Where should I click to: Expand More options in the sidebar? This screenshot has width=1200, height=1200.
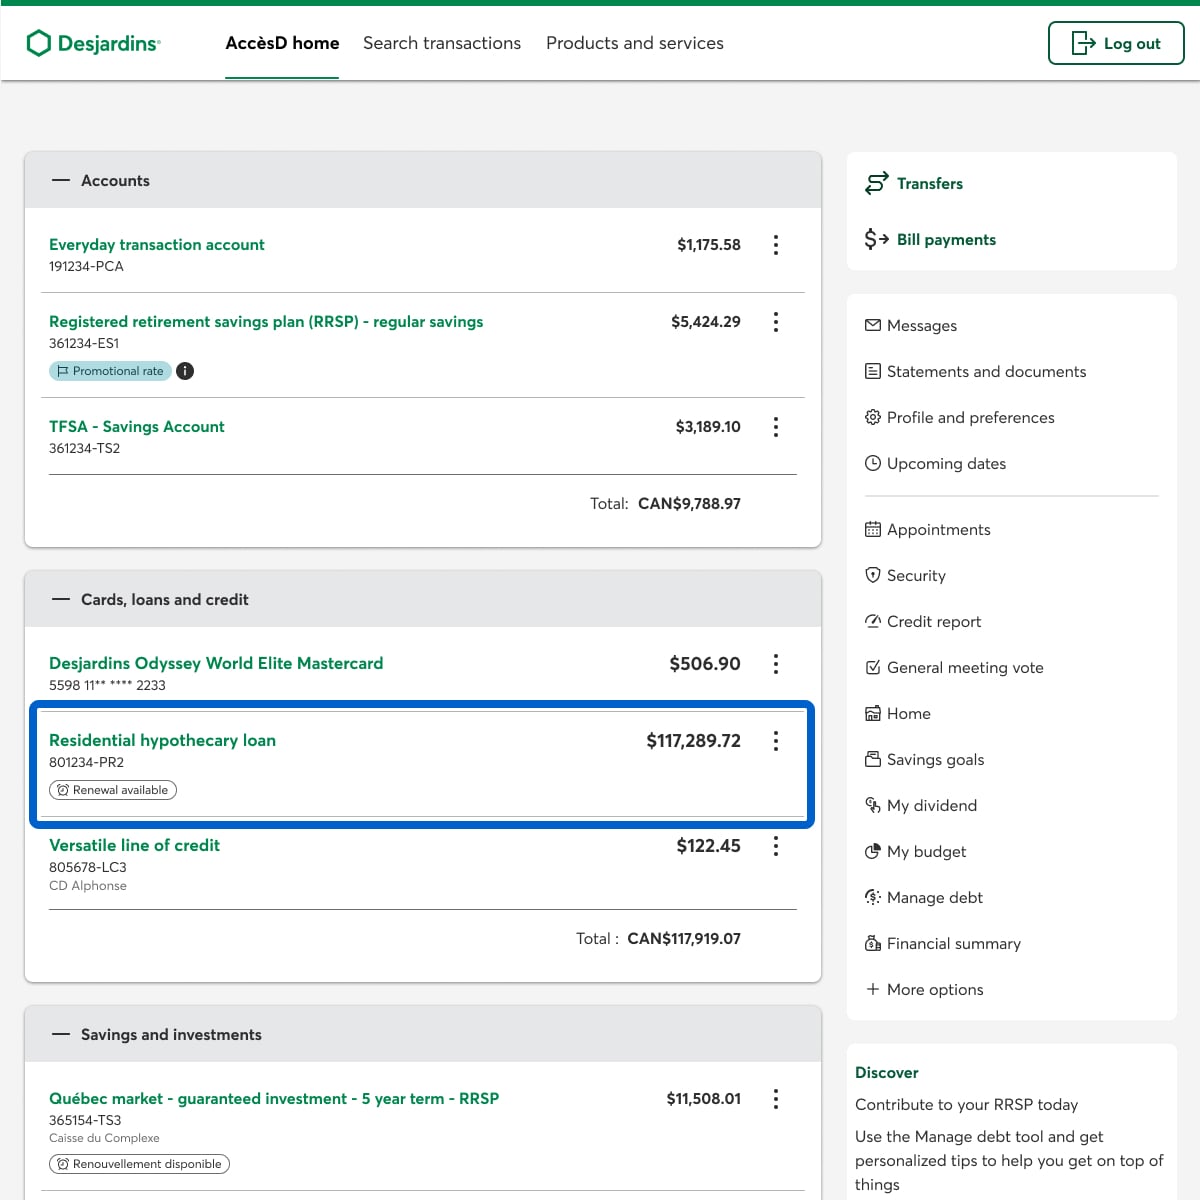924,989
